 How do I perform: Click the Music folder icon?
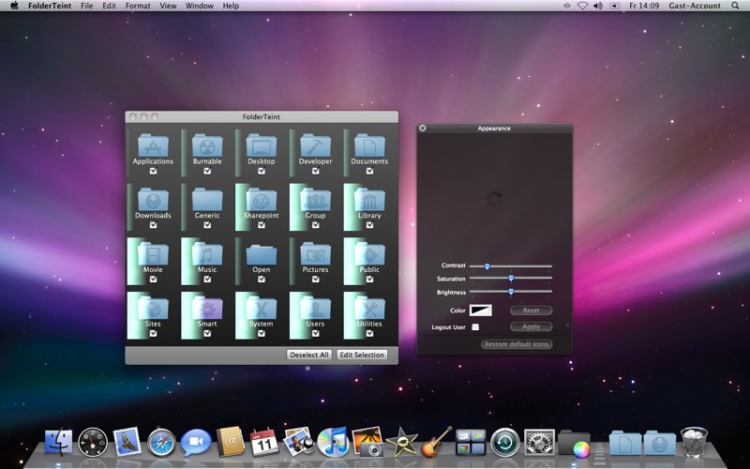(207, 253)
